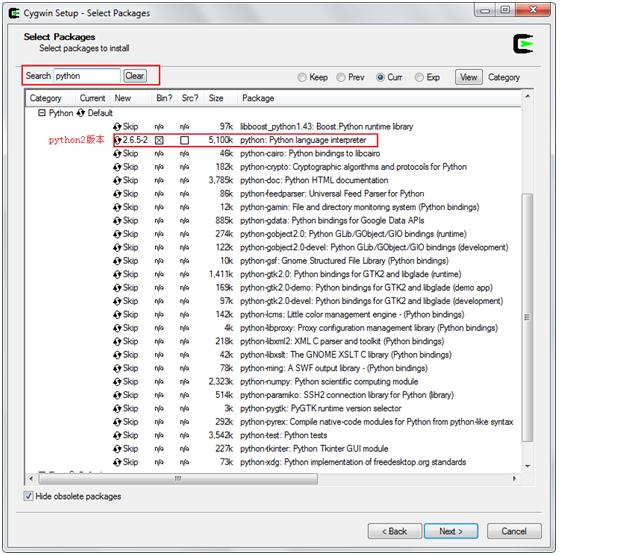Toggle Skip cycle icon for python-paramiko
Screen dimensions: 640x555
click(118, 395)
